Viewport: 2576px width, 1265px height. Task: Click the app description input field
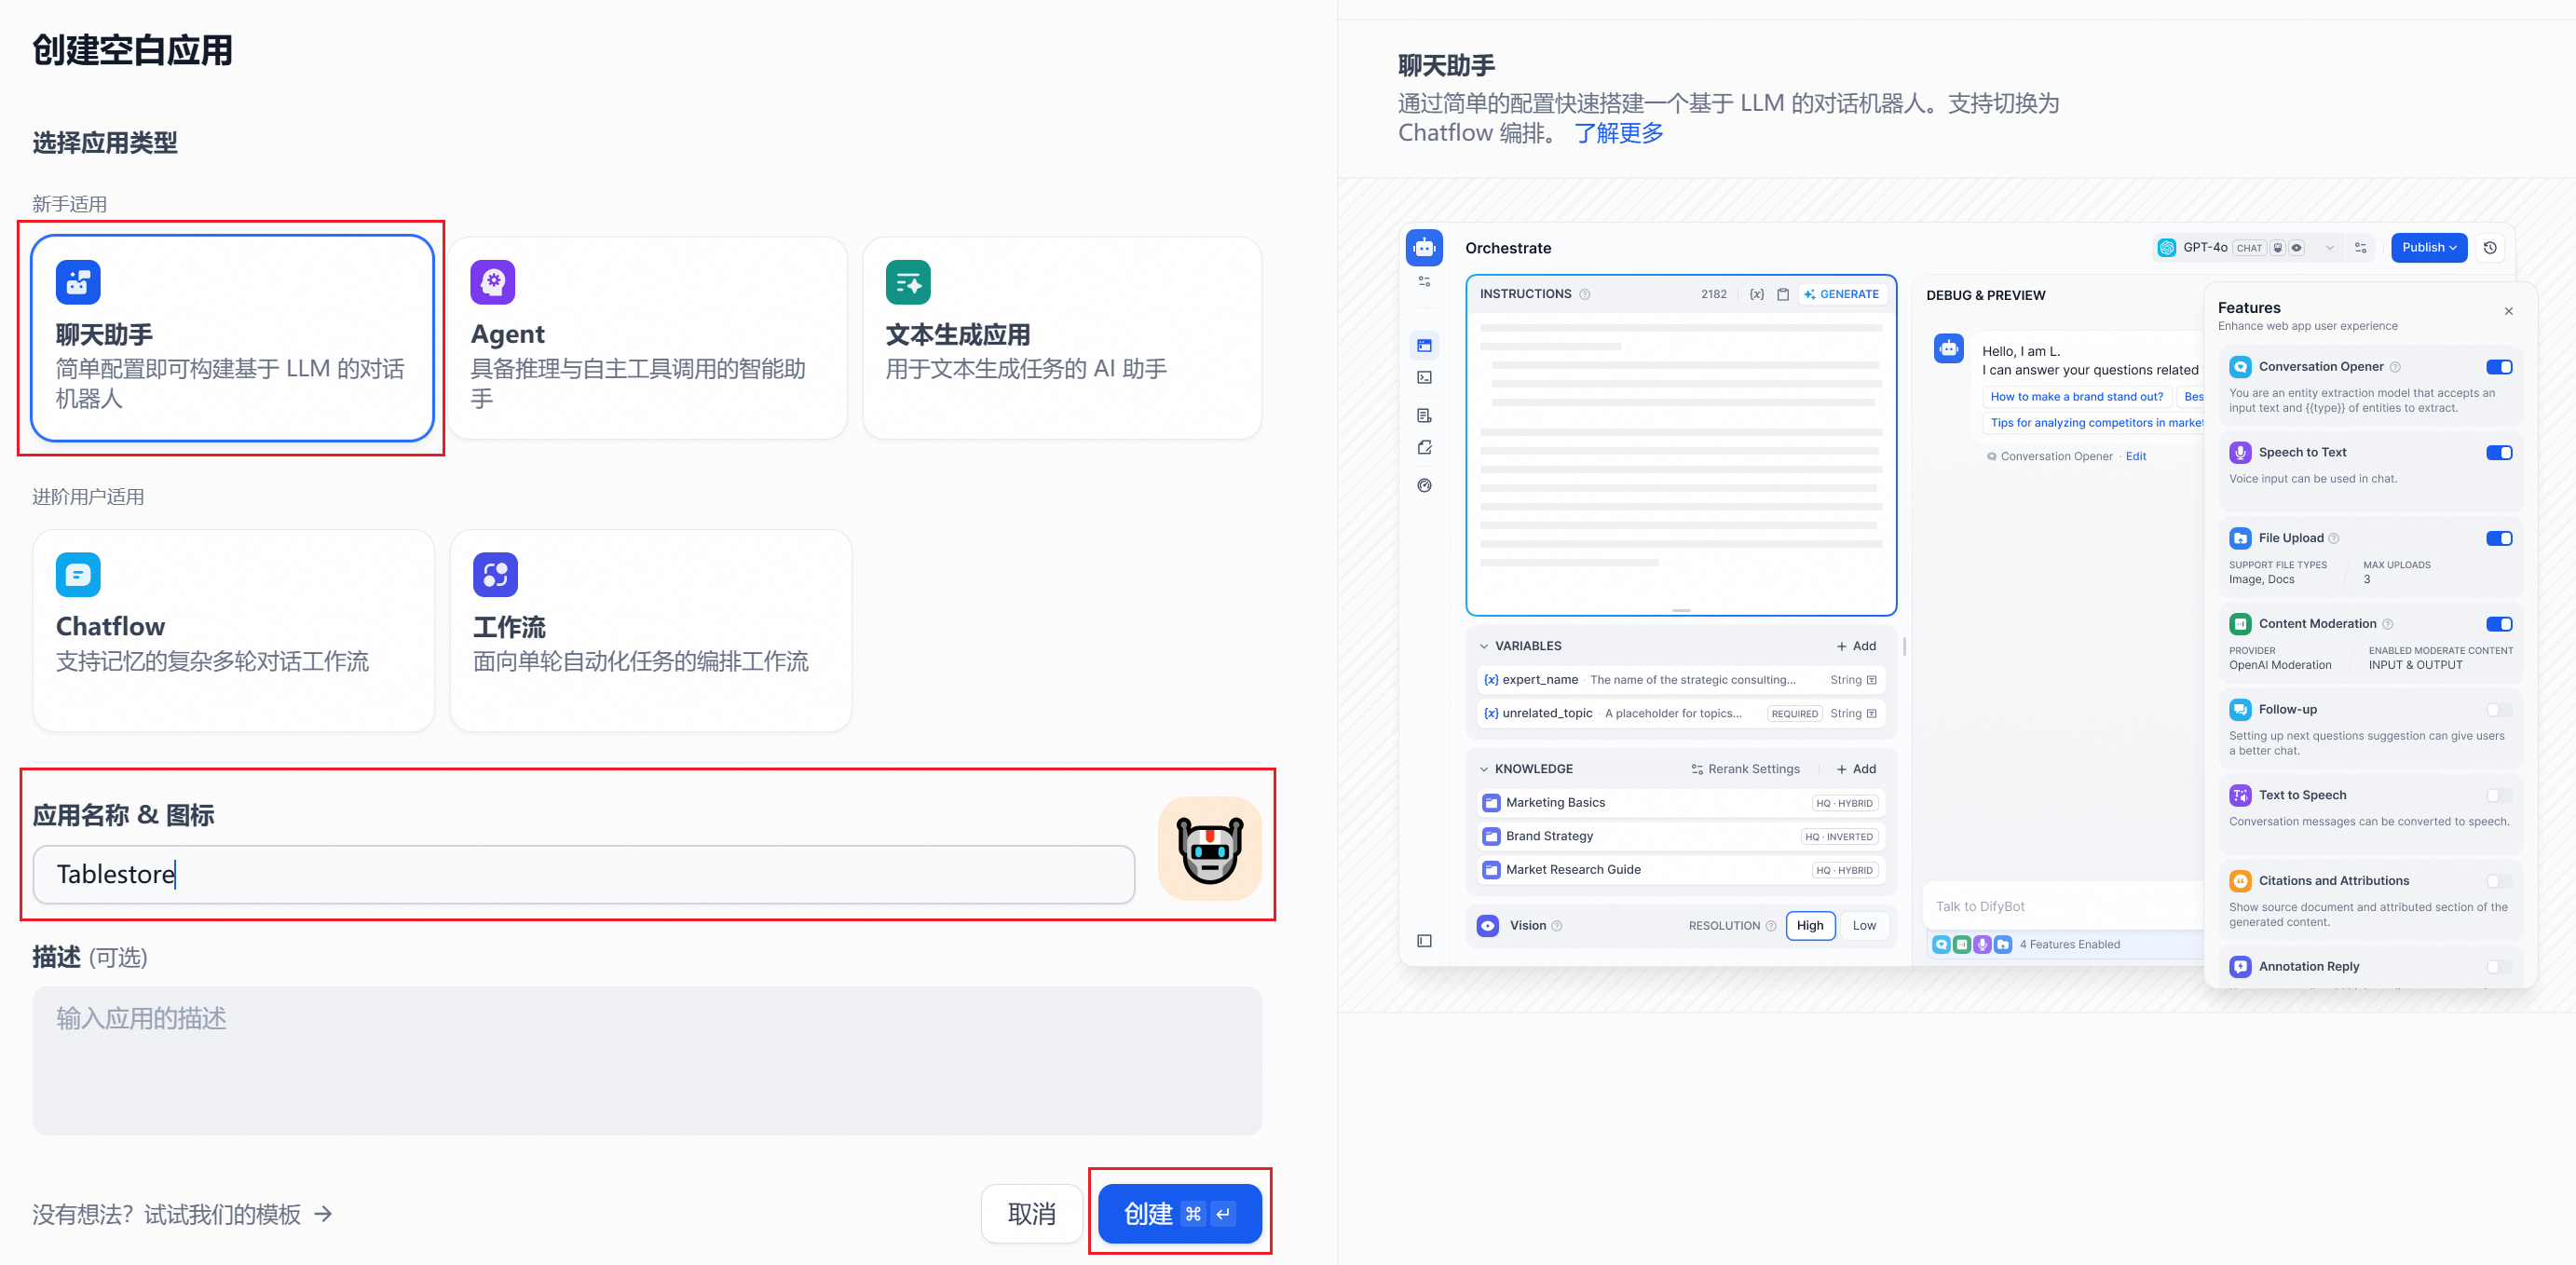click(648, 1060)
